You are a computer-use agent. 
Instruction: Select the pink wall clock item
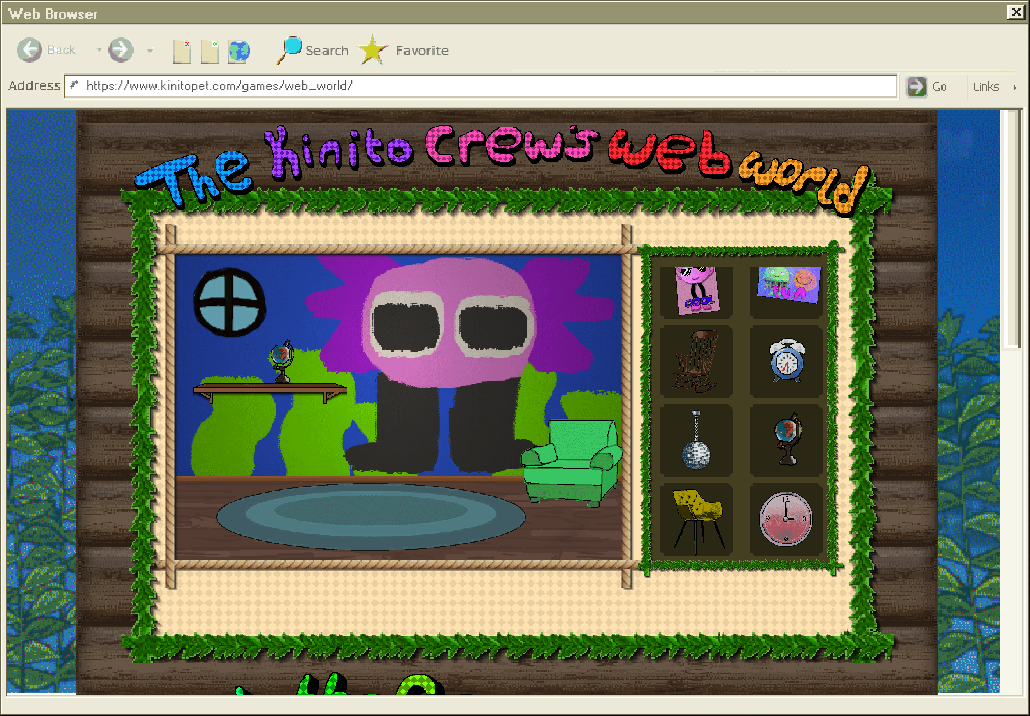pyautogui.click(x=786, y=518)
